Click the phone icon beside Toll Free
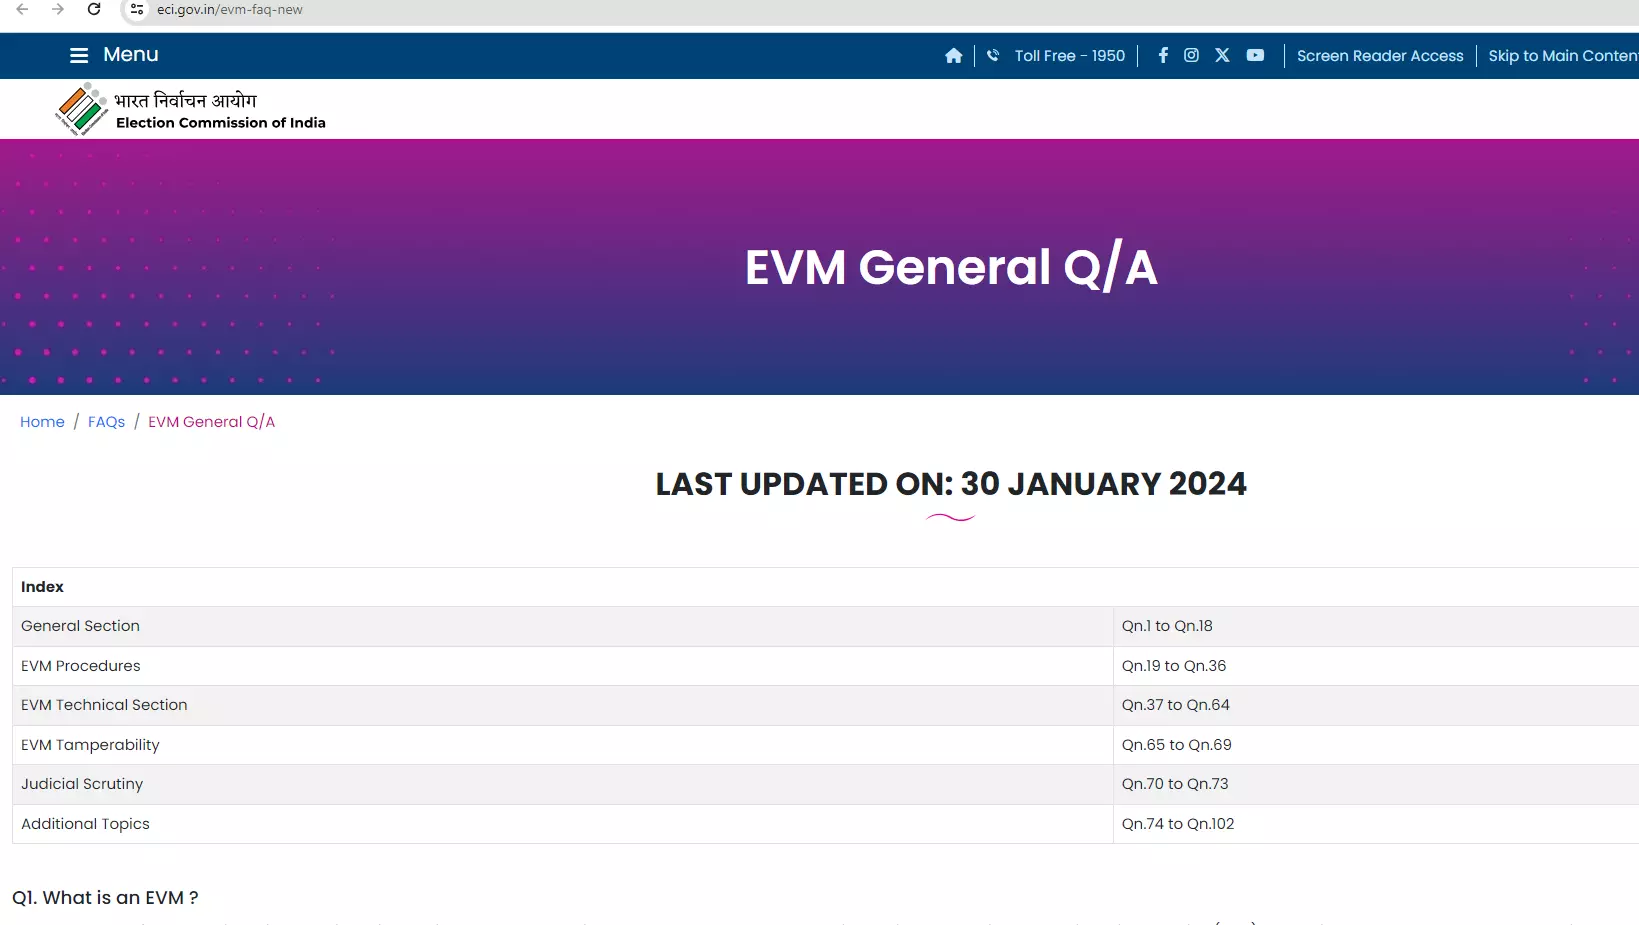The height and width of the screenshot is (925, 1639). [x=993, y=56]
